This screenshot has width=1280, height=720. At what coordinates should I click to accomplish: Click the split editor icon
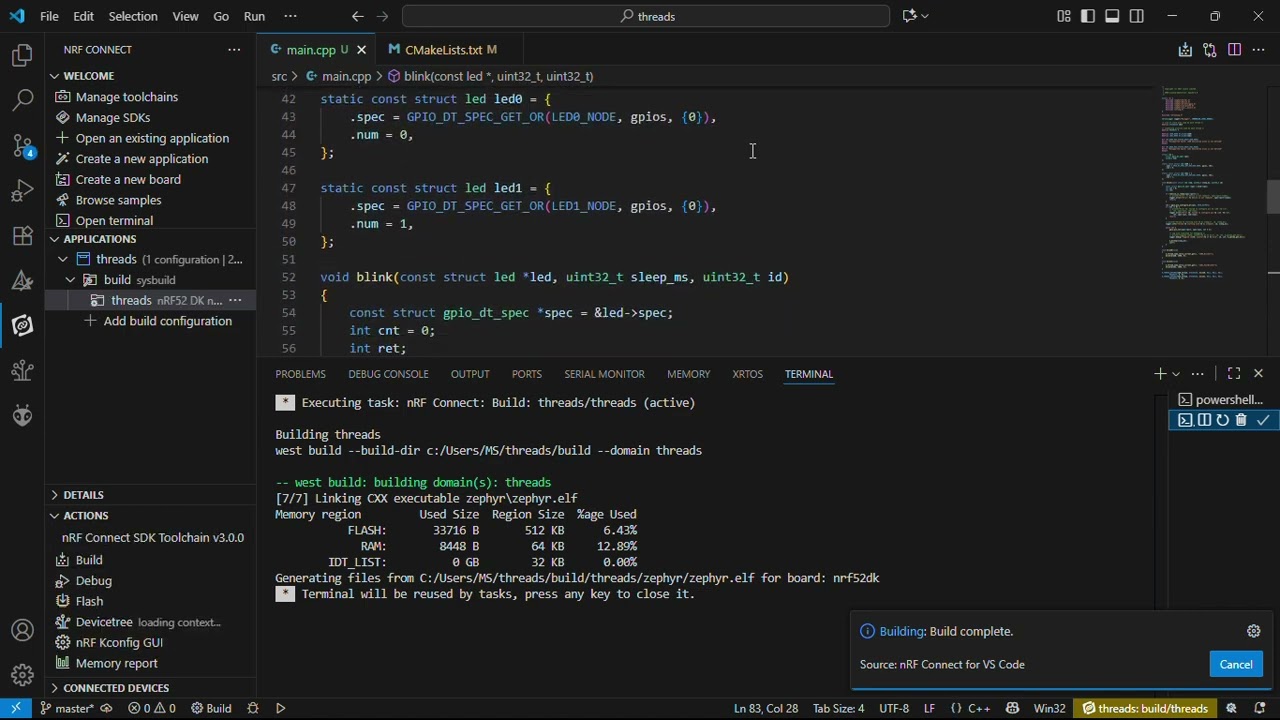coord(1234,50)
